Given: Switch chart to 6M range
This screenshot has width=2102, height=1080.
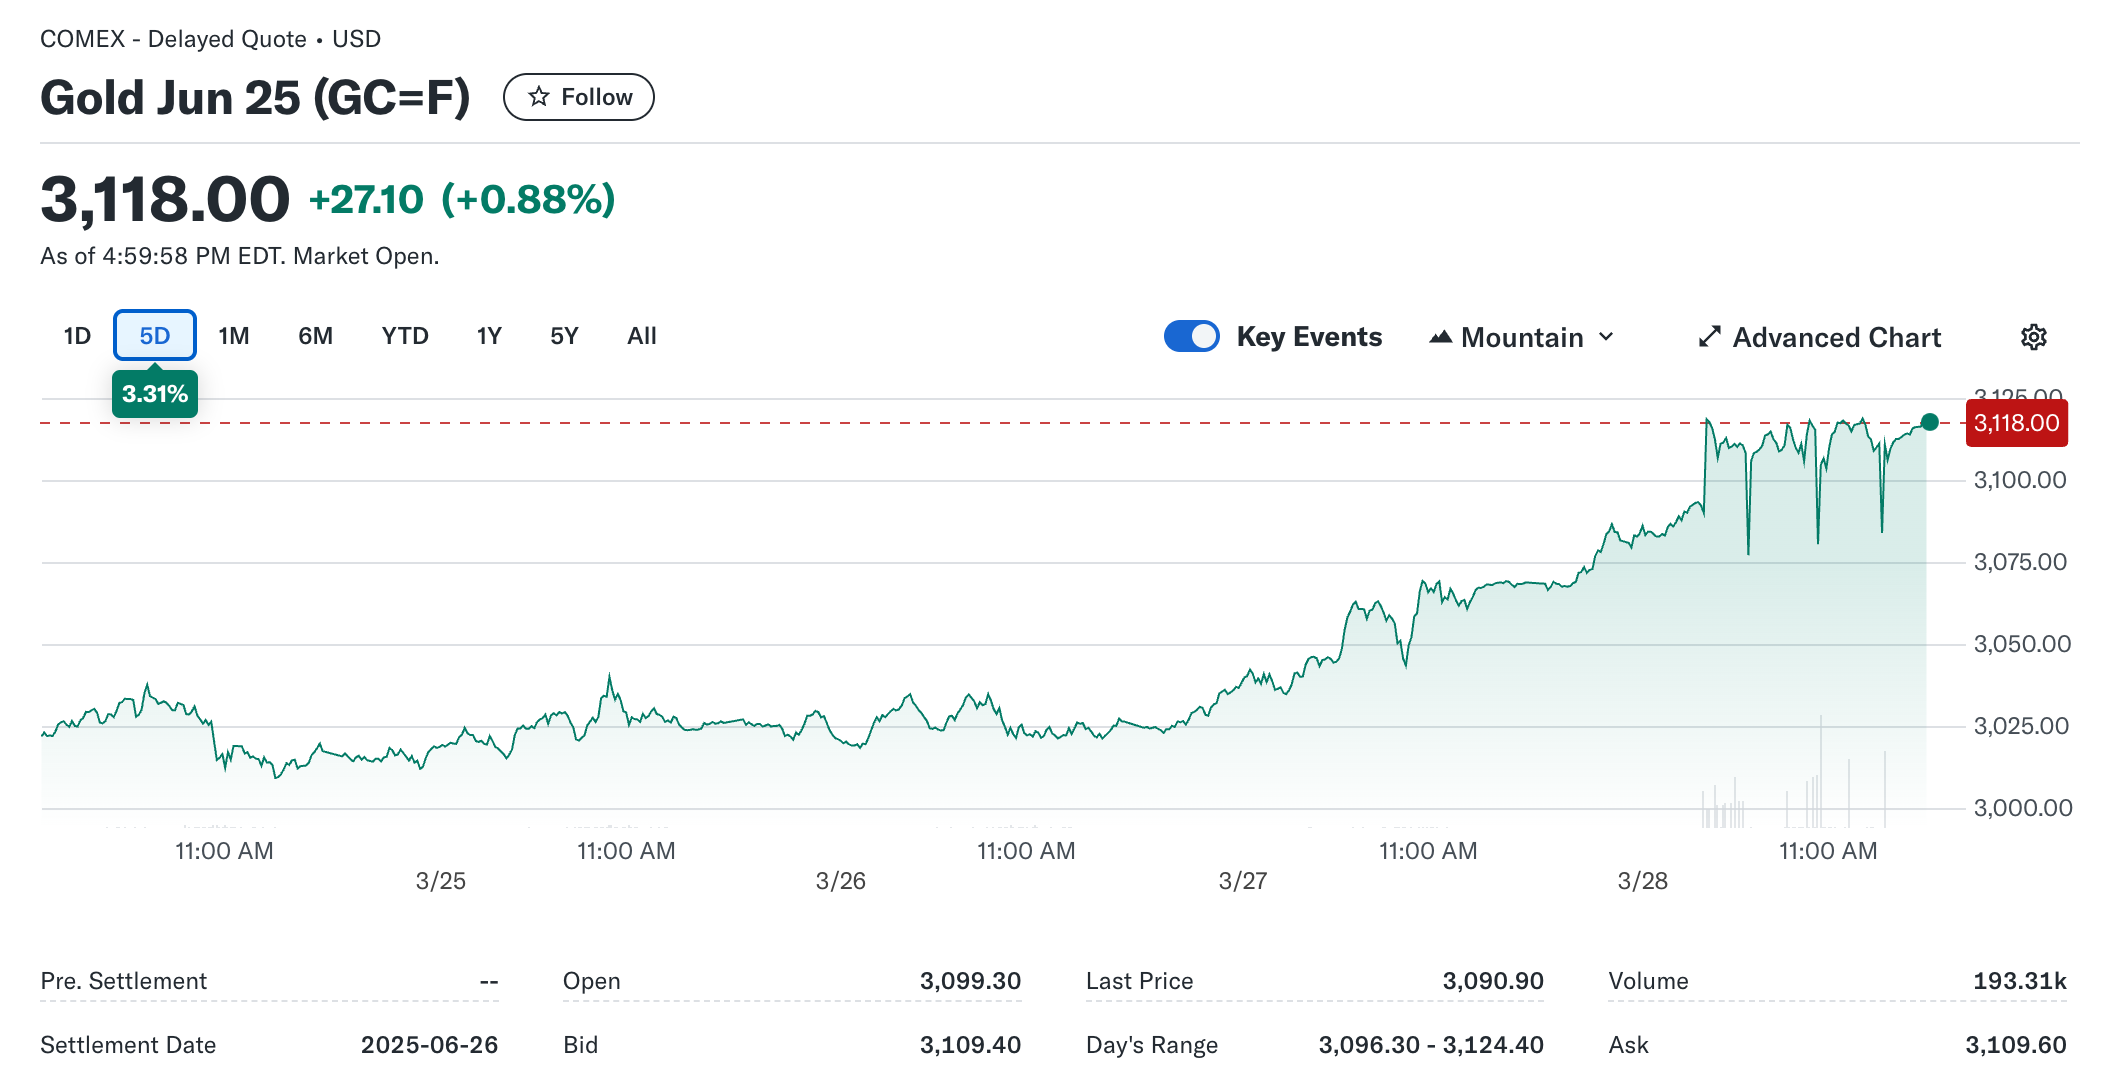Looking at the screenshot, I should coord(315,336).
